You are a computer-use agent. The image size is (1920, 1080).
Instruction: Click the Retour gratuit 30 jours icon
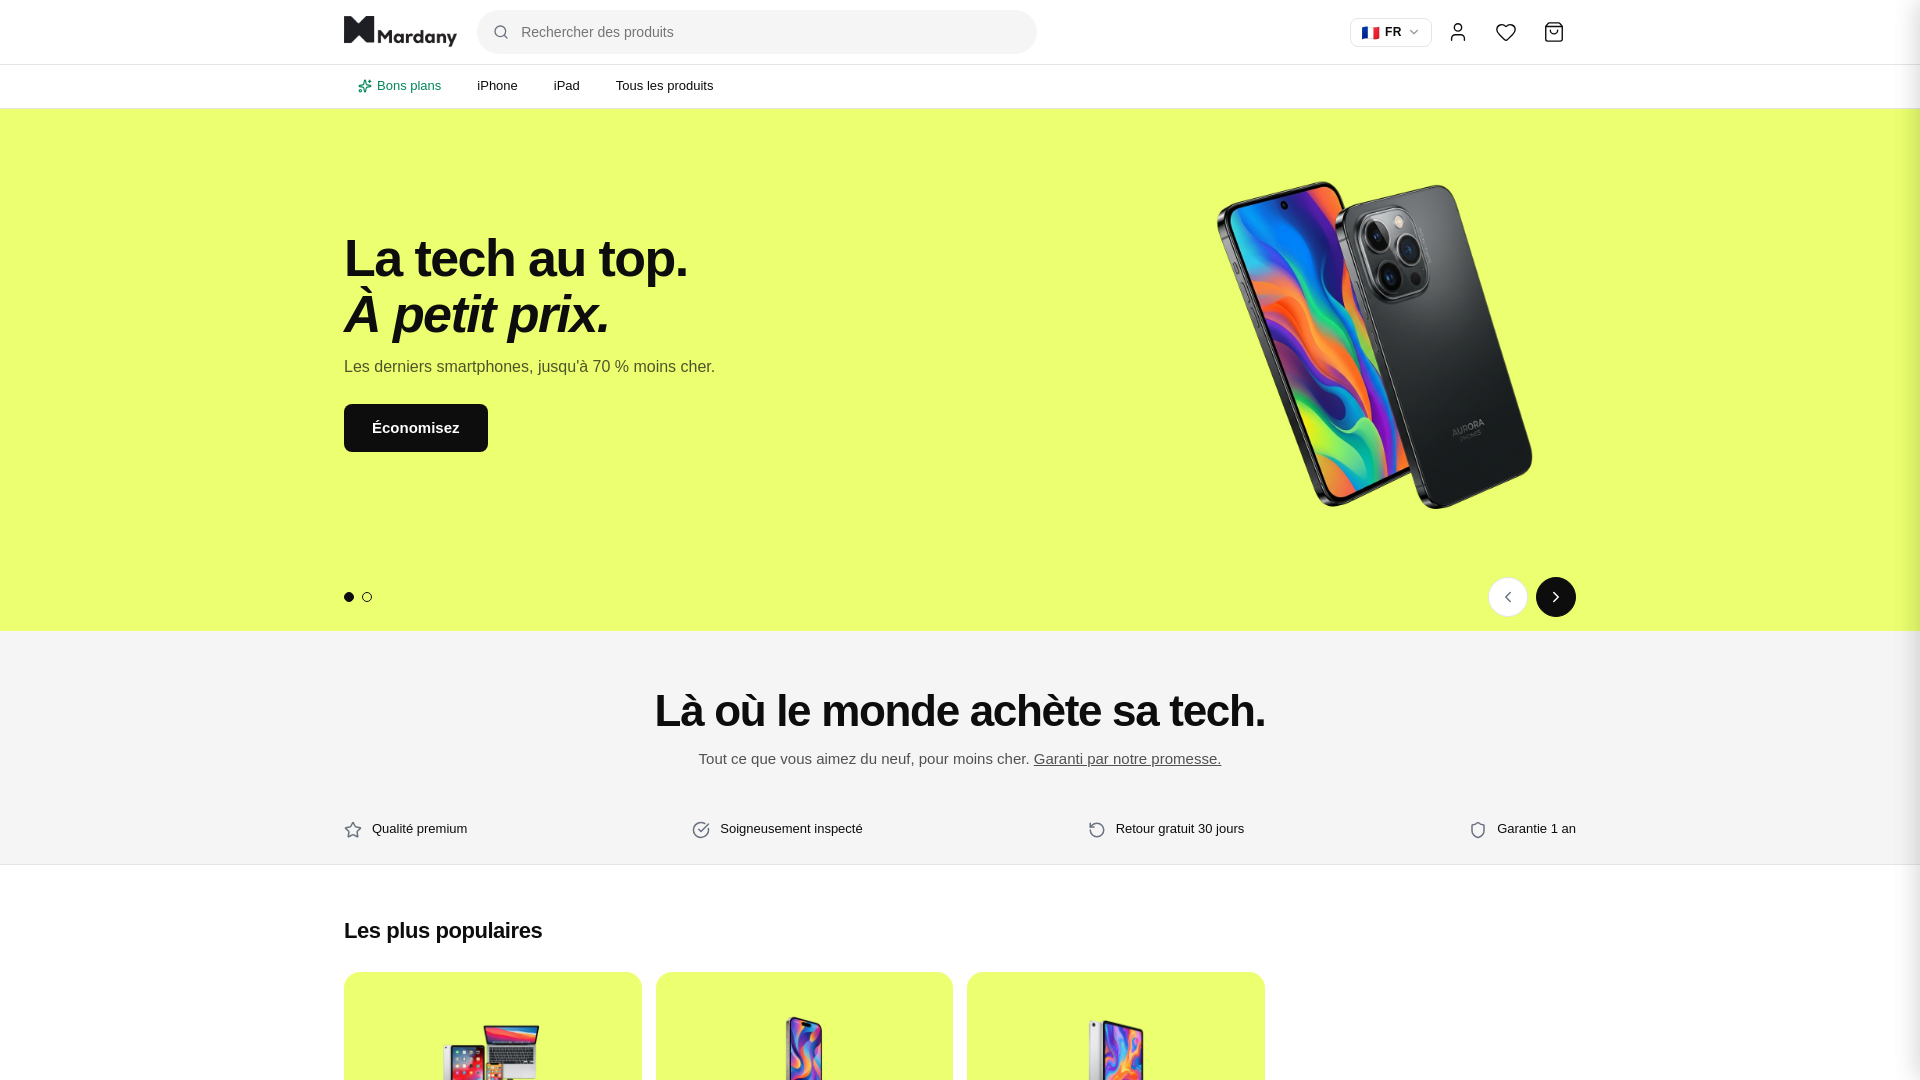(1097, 830)
